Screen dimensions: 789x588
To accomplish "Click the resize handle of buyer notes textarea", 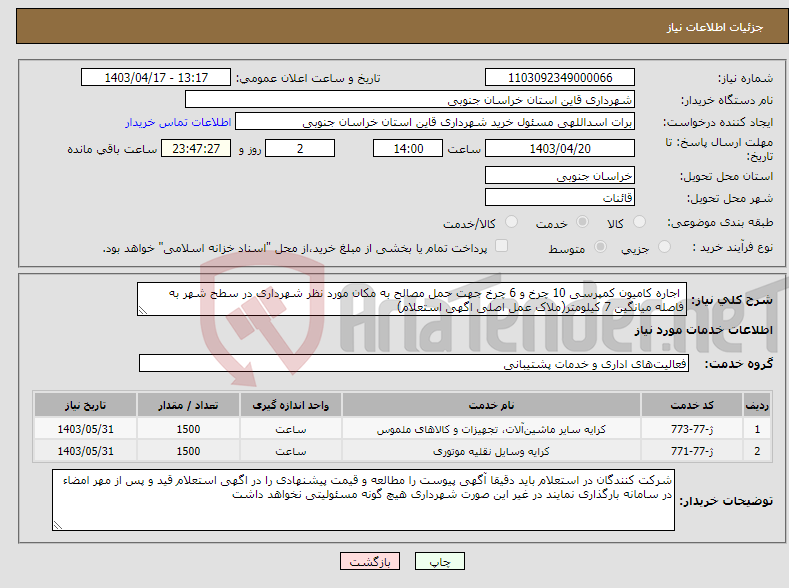I will (58, 525).
